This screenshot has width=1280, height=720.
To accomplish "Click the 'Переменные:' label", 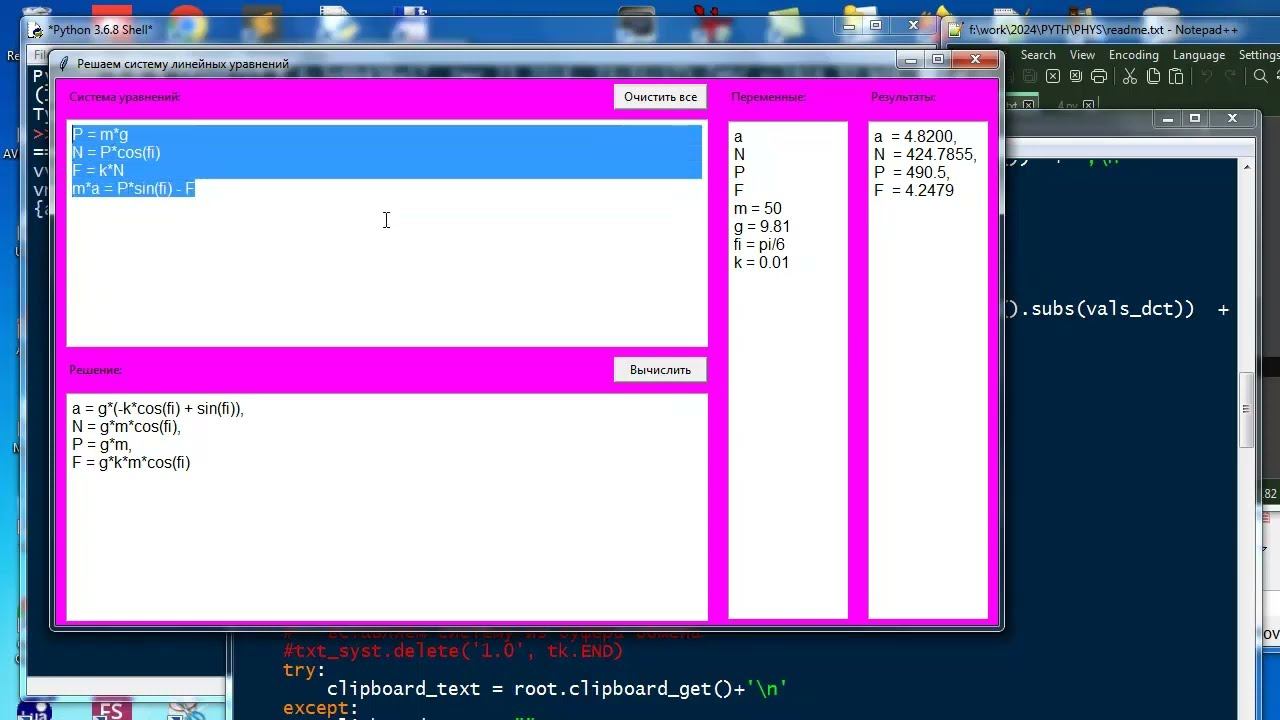I will [768, 97].
